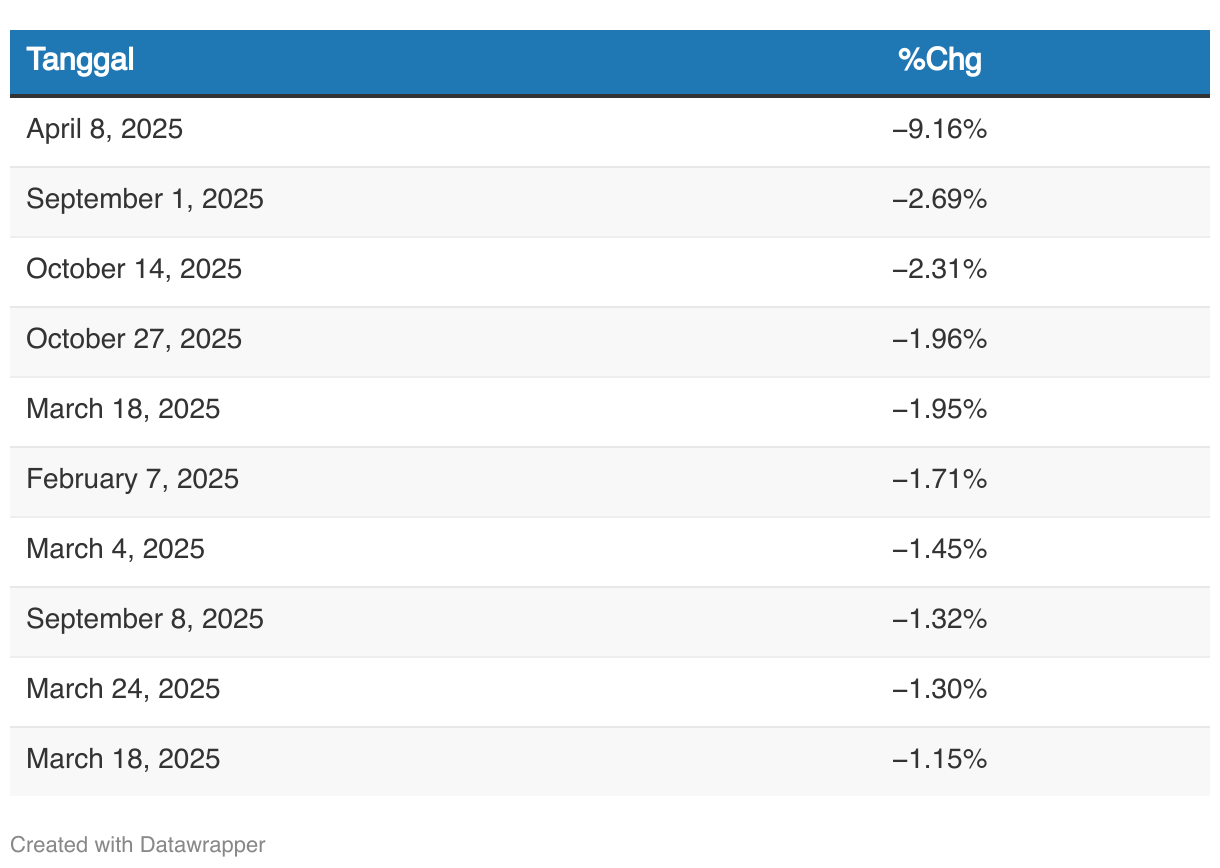This screenshot has width=1220, height=868.
Task: Click the Tanggal column header
Action: [80, 60]
